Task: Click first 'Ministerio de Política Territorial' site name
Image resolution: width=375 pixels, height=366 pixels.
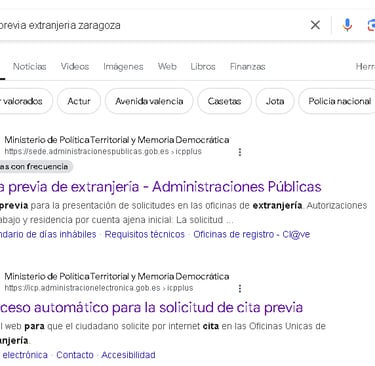Action: tap(117, 140)
